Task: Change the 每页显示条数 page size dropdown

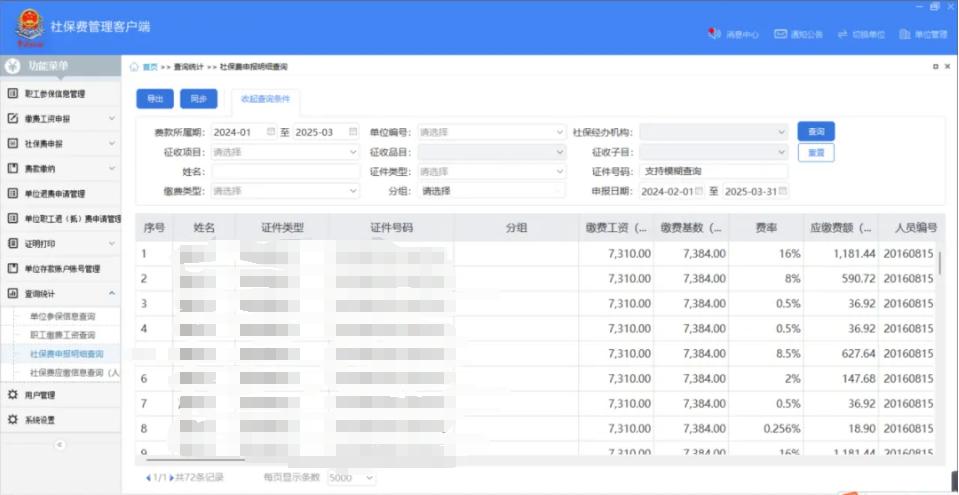Action: click(x=350, y=478)
